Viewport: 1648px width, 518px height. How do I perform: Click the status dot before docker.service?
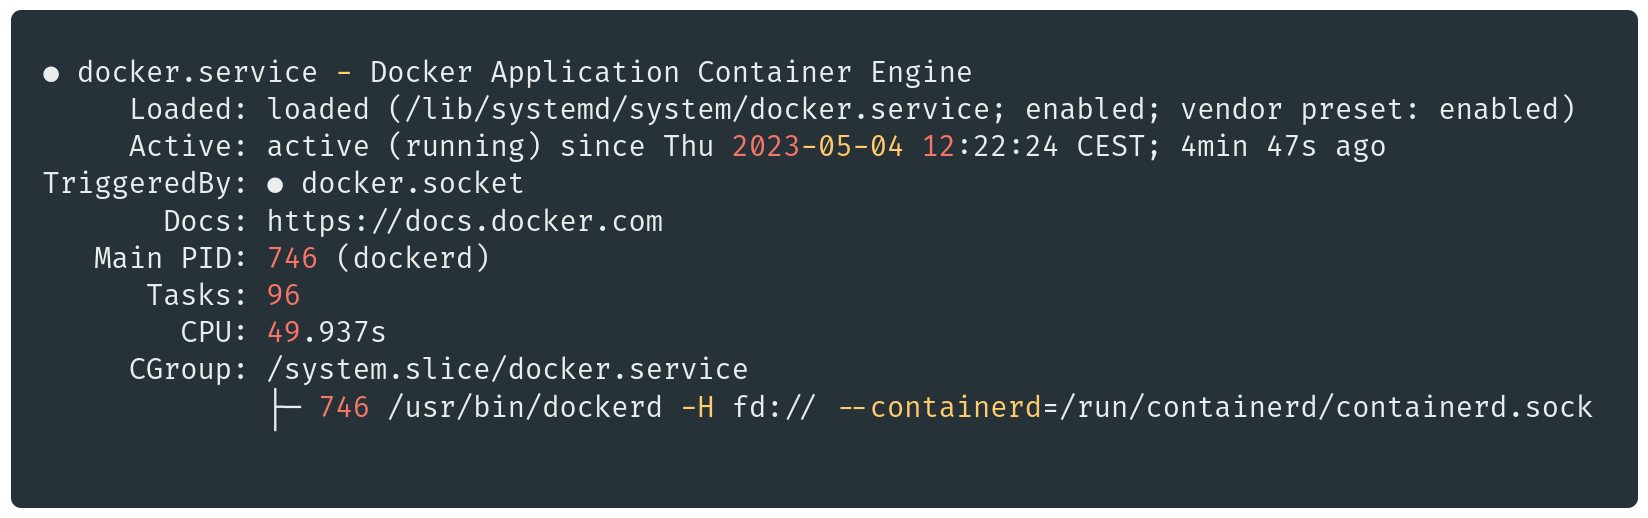51,74
